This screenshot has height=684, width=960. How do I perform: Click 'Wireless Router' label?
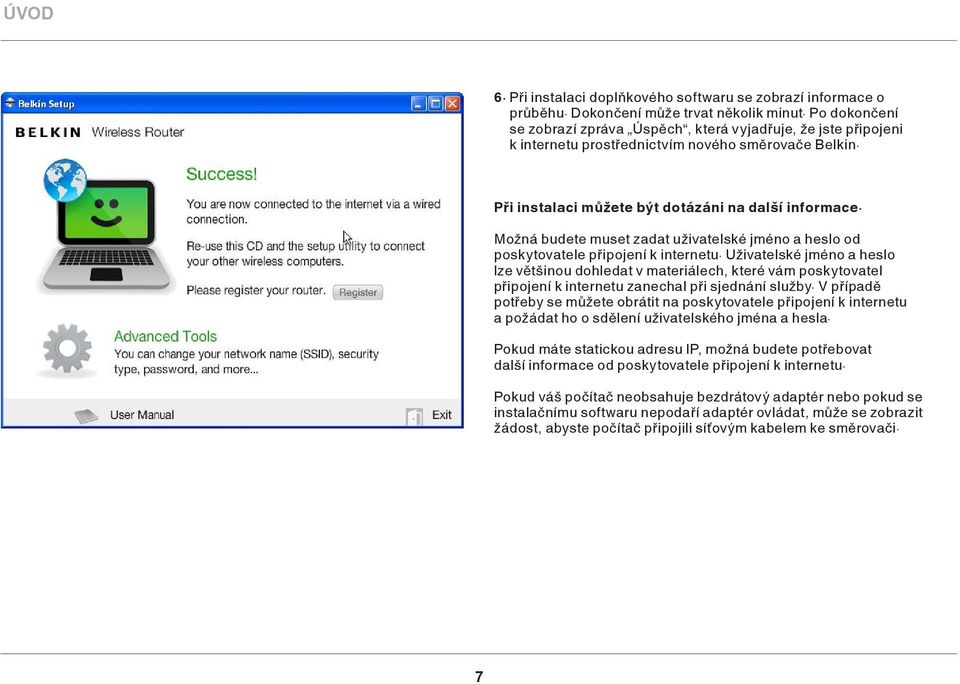pyautogui.click(x=138, y=132)
